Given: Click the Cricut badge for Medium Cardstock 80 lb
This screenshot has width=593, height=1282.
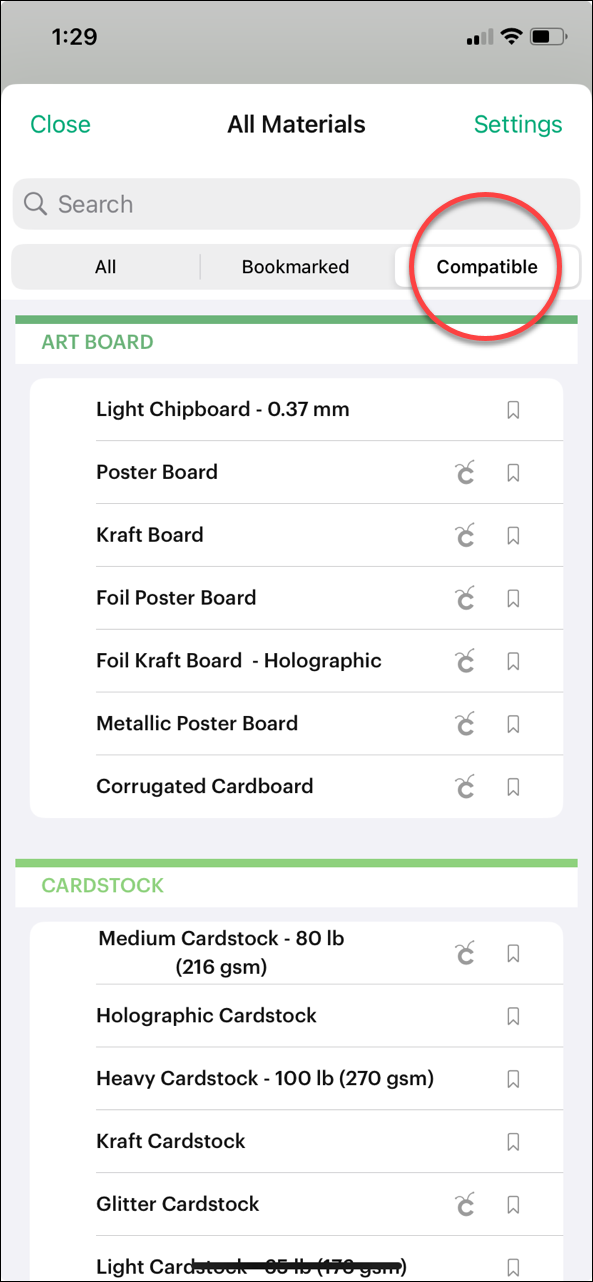Looking at the screenshot, I should 464,952.
